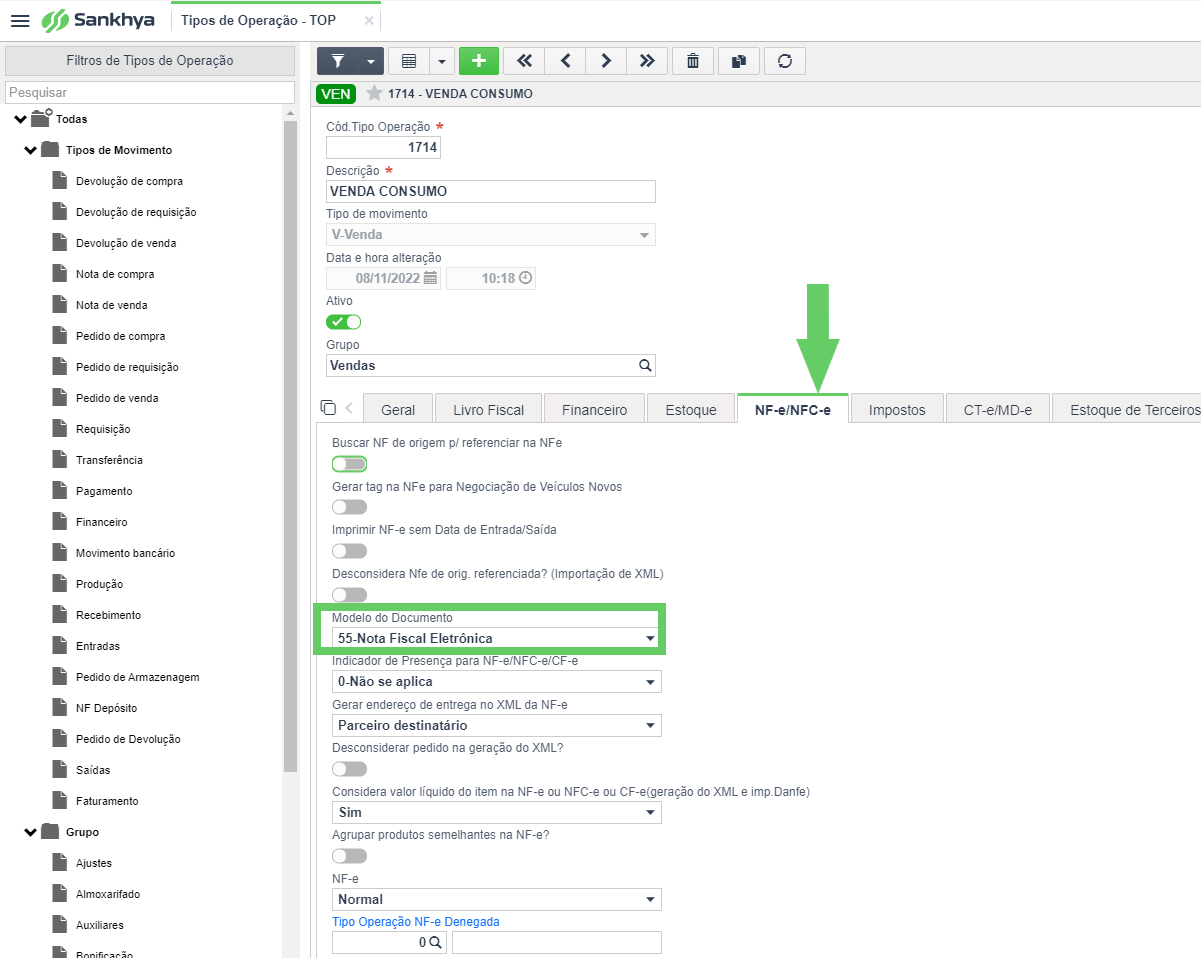Toggle Buscar NF de origem p/ referenciar
This screenshot has width=1201, height=958.
pos(350,464)
